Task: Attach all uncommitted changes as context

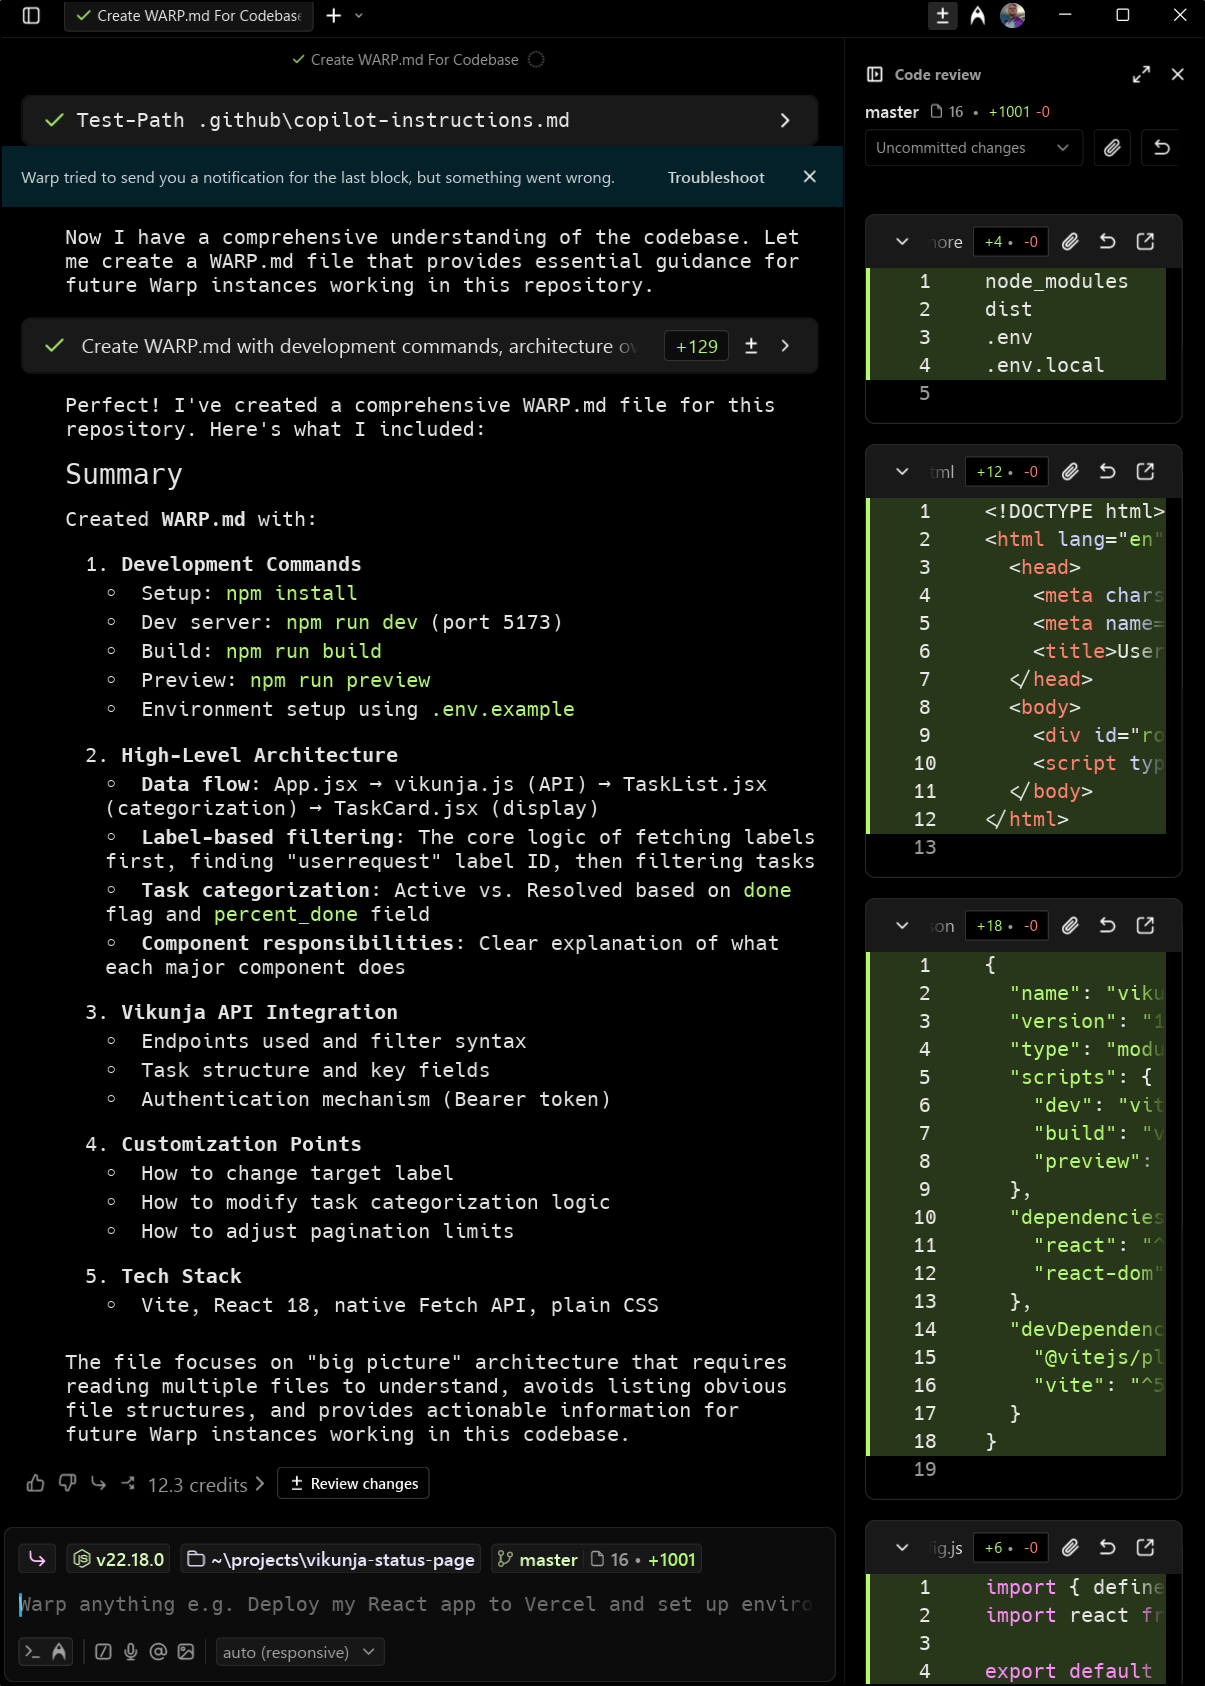Action: click(x=1112, y=148)
